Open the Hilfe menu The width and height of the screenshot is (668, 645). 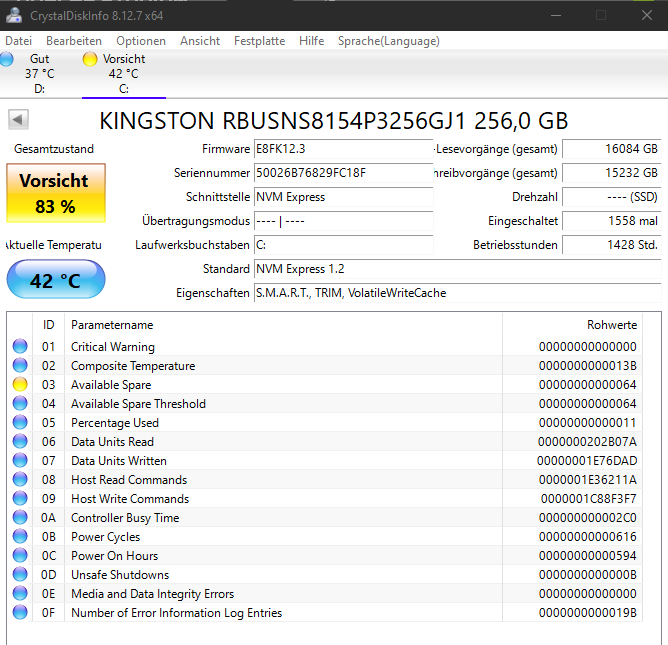311,41
